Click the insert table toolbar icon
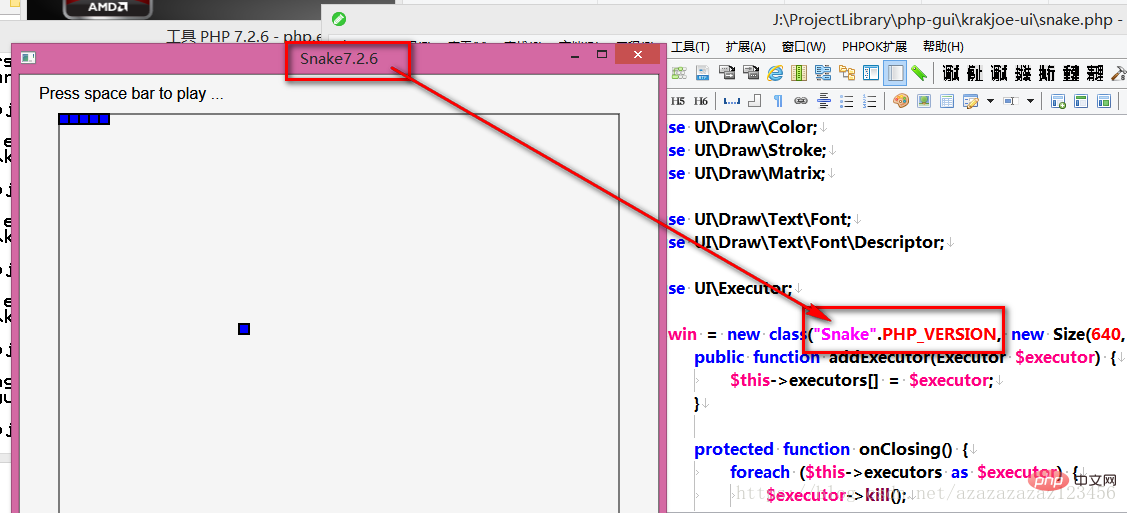This screenshot has height=513, width=1127. coord(946,101)
